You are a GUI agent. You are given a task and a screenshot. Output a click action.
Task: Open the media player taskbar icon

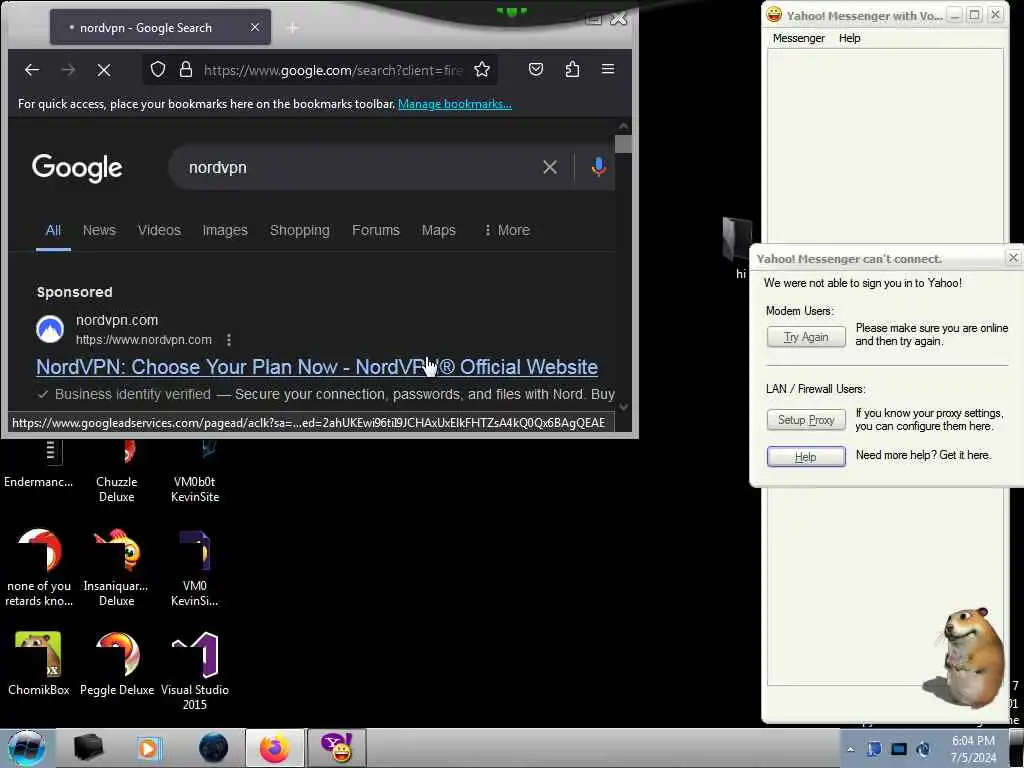(x=149, y=748)
